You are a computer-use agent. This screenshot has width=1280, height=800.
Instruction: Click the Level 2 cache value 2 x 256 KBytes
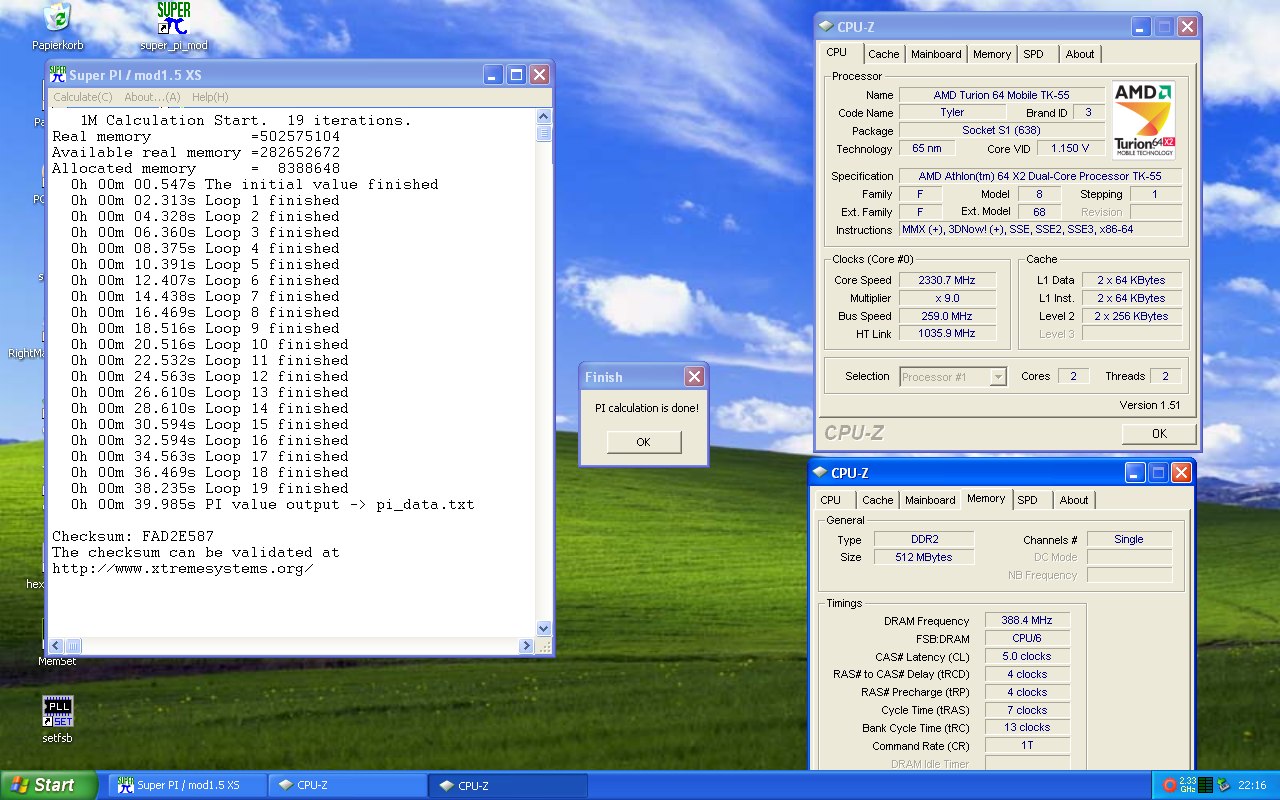[1131, 316]
